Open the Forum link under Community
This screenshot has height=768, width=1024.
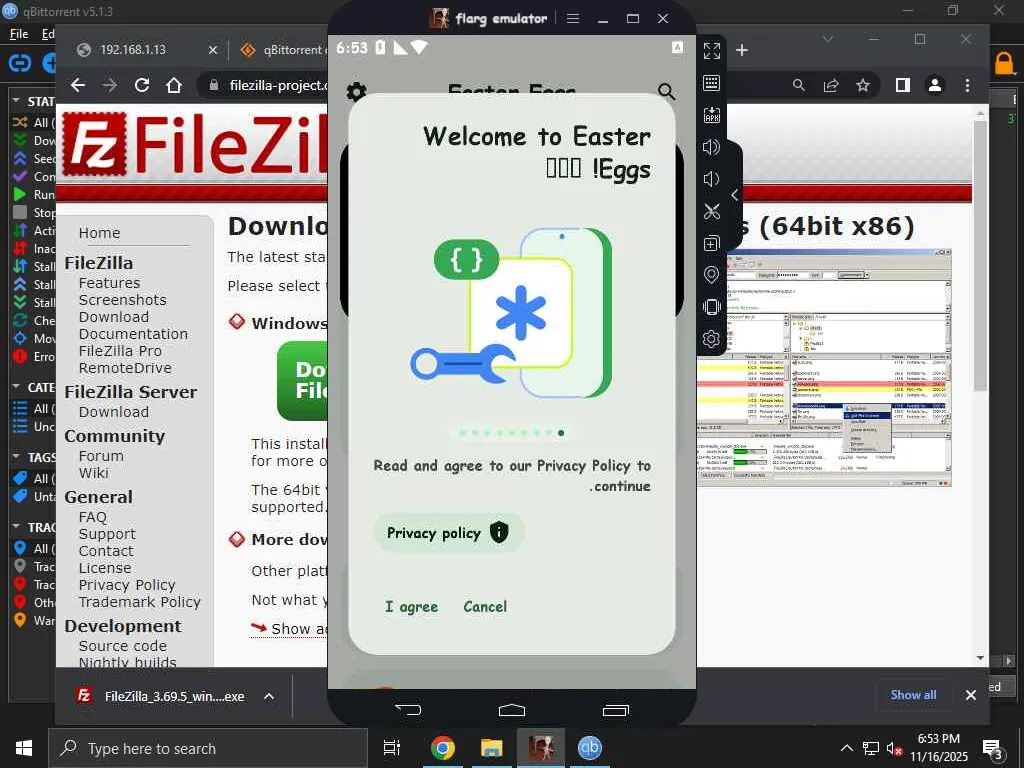[101, 456]
